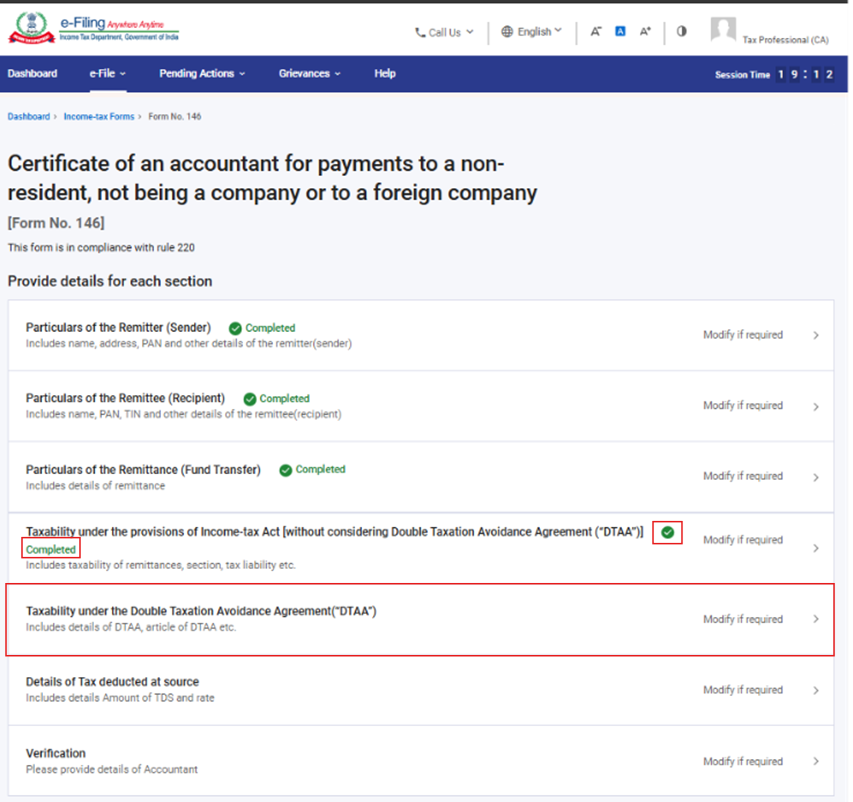Click Modify if required for TDS details
The height and width of the screenshot is (802, 853).
(742, 690)
